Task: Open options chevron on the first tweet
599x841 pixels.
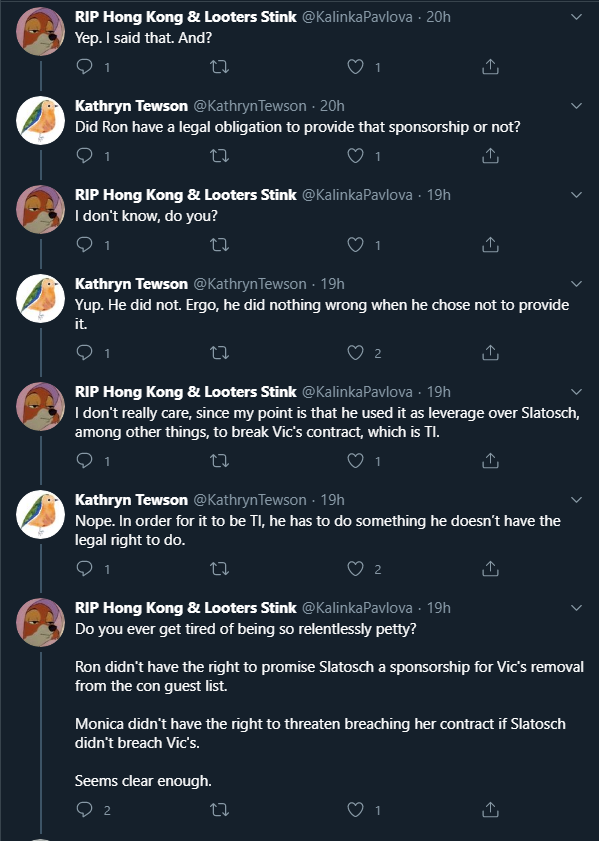Action: pyautogui.click(x=576, y=17)
